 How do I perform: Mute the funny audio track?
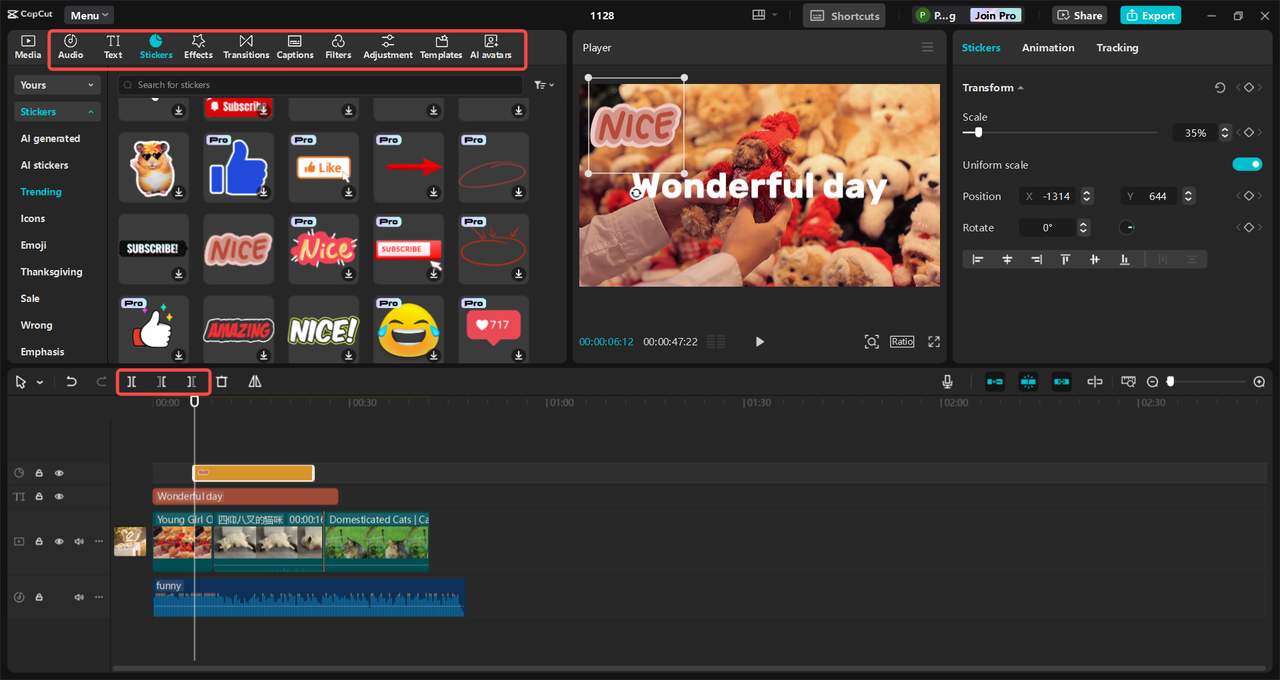click(79, 597)
